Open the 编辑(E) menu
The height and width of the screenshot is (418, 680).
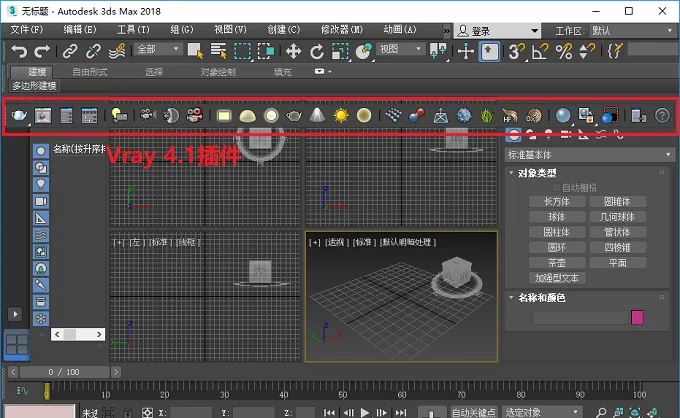[x=80, y=29]
